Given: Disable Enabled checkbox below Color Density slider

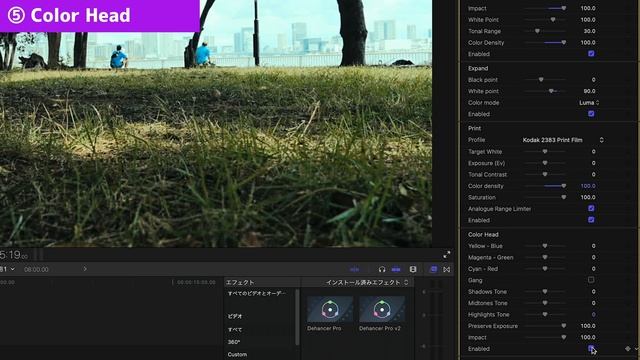Looking at the screenshot, I should [x=591, y=53].
